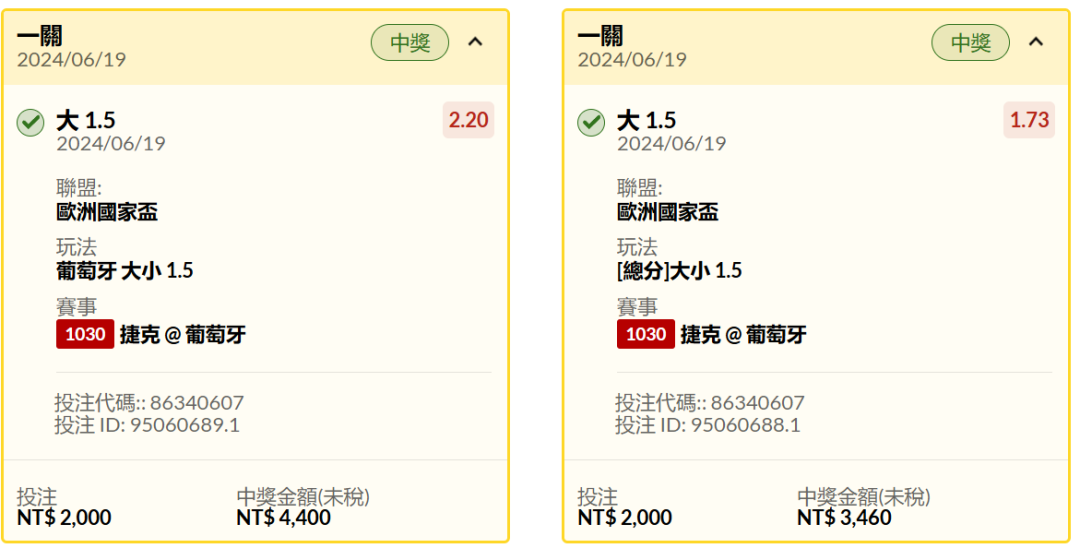The image size is (1080, 560).
Task: Click left slip 一關 header title
Action: pos(40,36)
